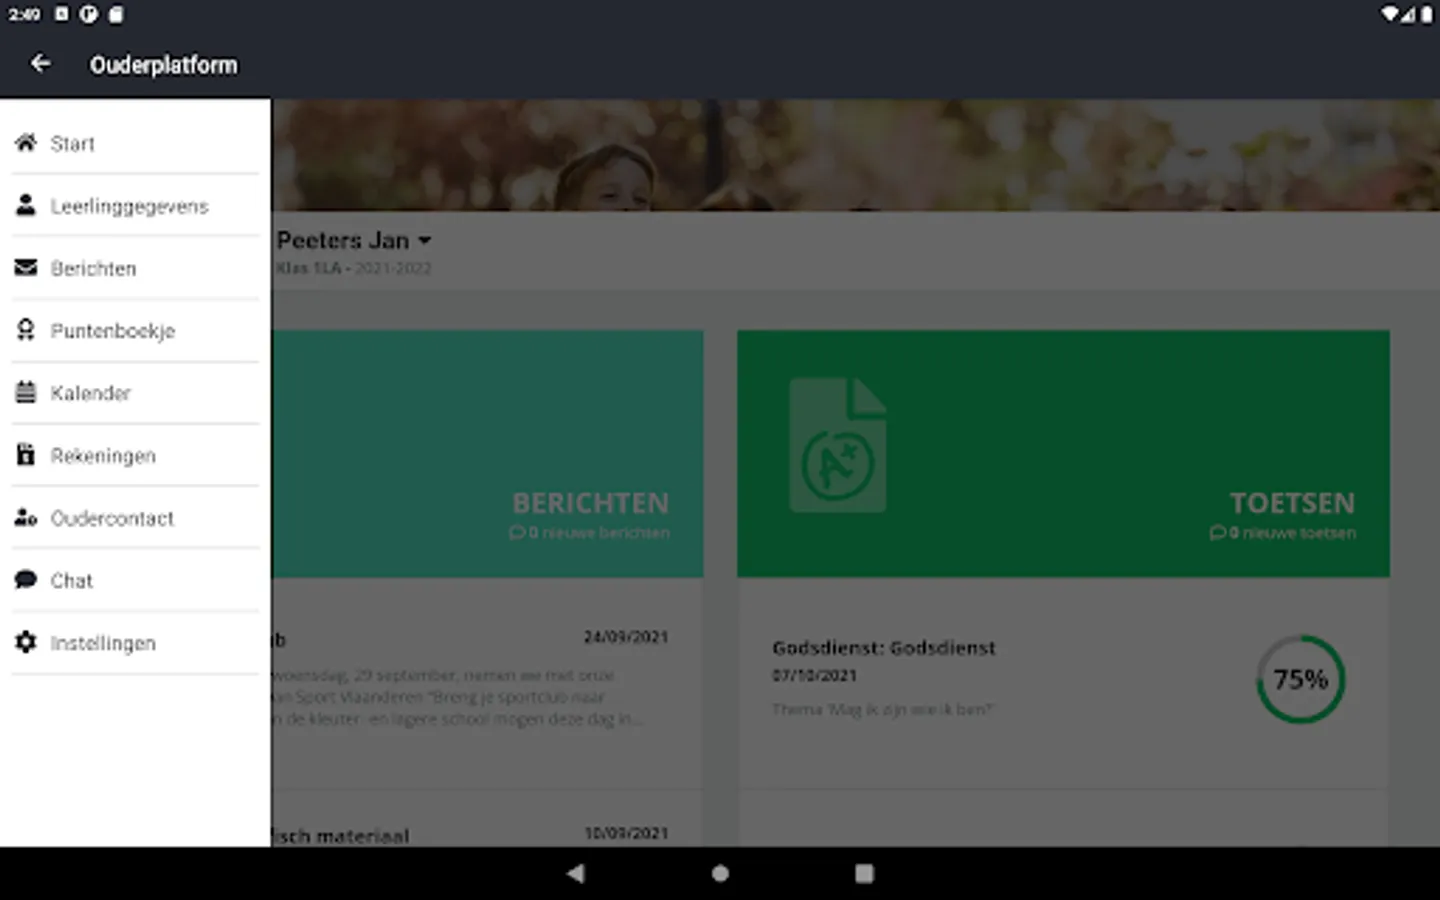Open Instellingen in the side menu
This screenshot has width=1440, height=900.
point(135,642)
